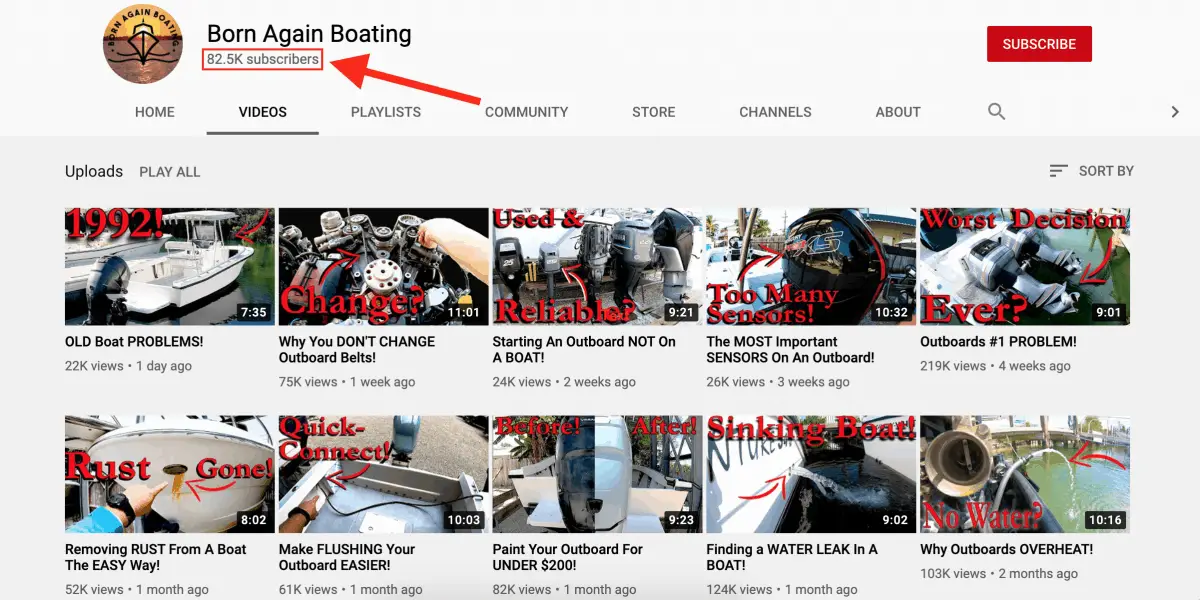Switch to the Home tab
Viewport: 1200px width, 600px height.
(x=155, y=112)
